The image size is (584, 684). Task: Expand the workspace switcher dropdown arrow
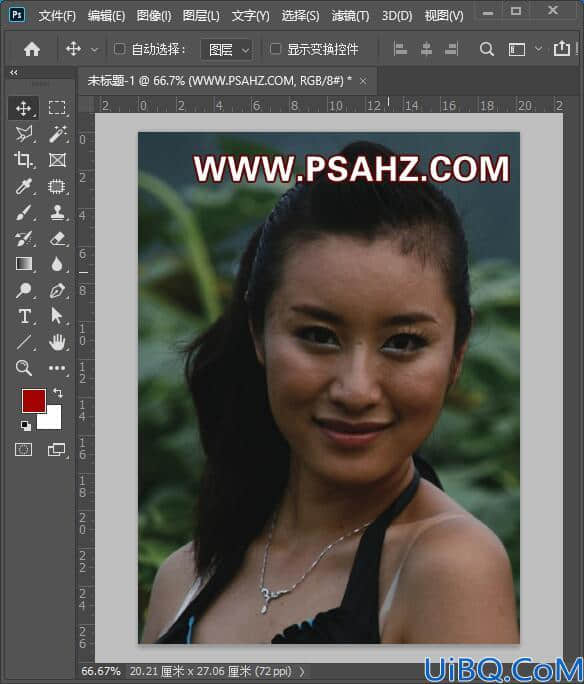539,49
